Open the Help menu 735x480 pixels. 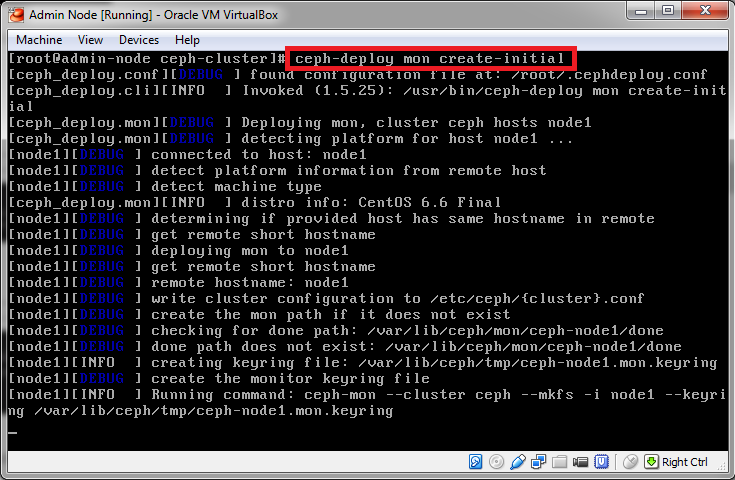(x=187, y=40)
